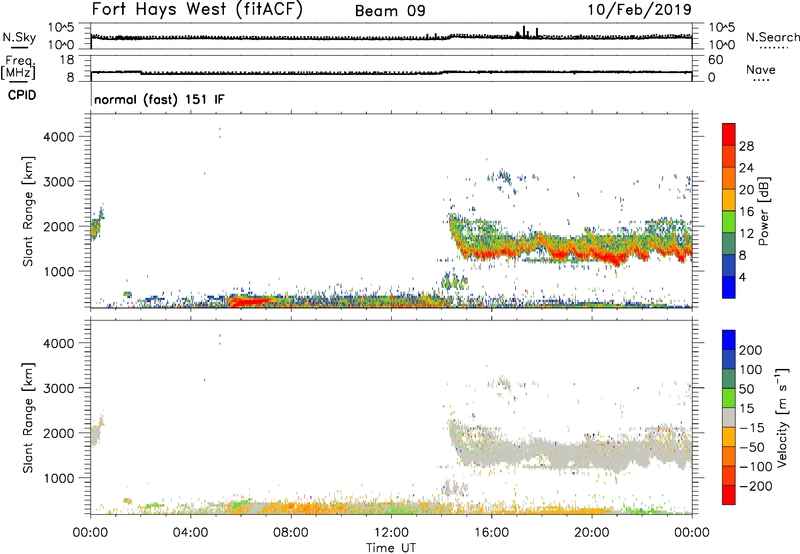Click the rightmost '00:00' time tick label
Image resolution: width=800 pixels, height=554 pixels.
(x=692, y=533)
